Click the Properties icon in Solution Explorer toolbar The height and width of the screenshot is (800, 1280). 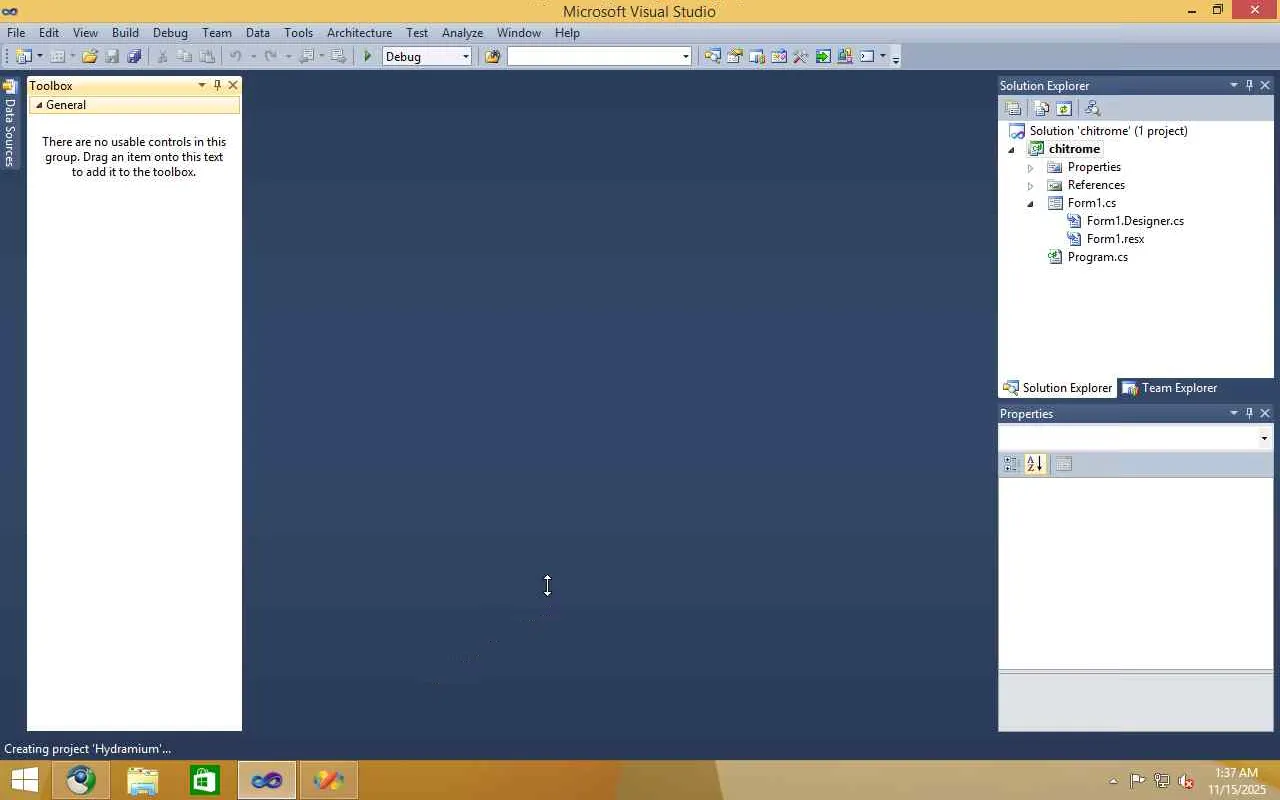1013,108
